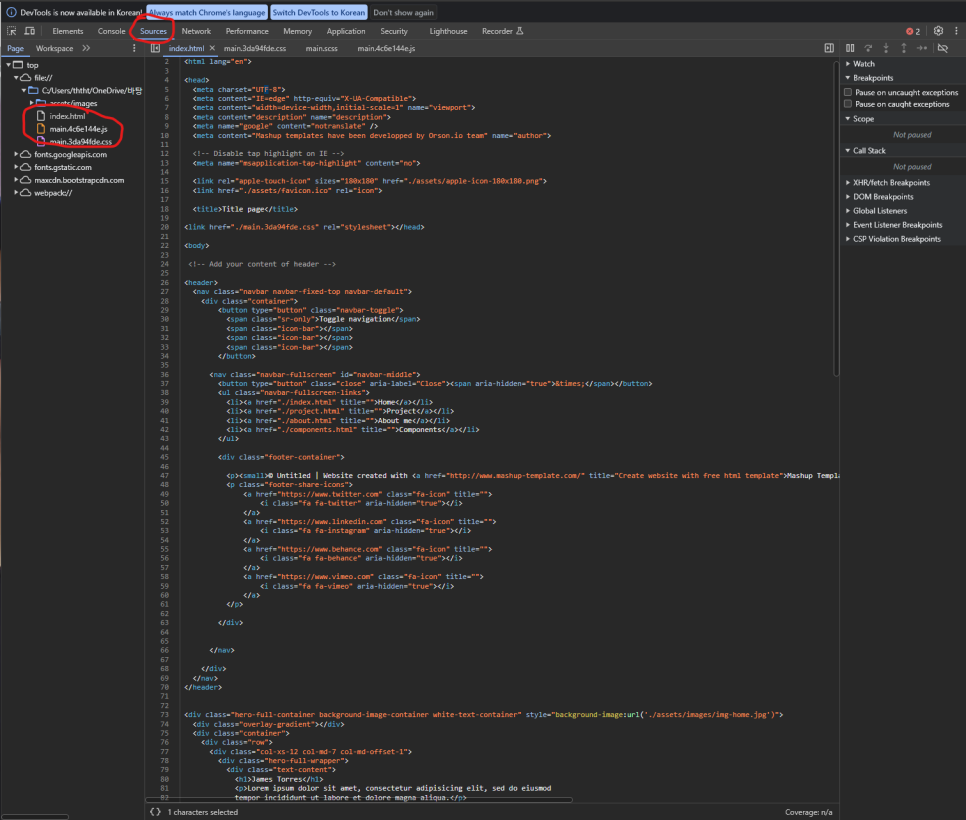This screenshot has width=966, height=820.
Task: Enable Pause on uncaught exceptions
Action: coord(848,92)
